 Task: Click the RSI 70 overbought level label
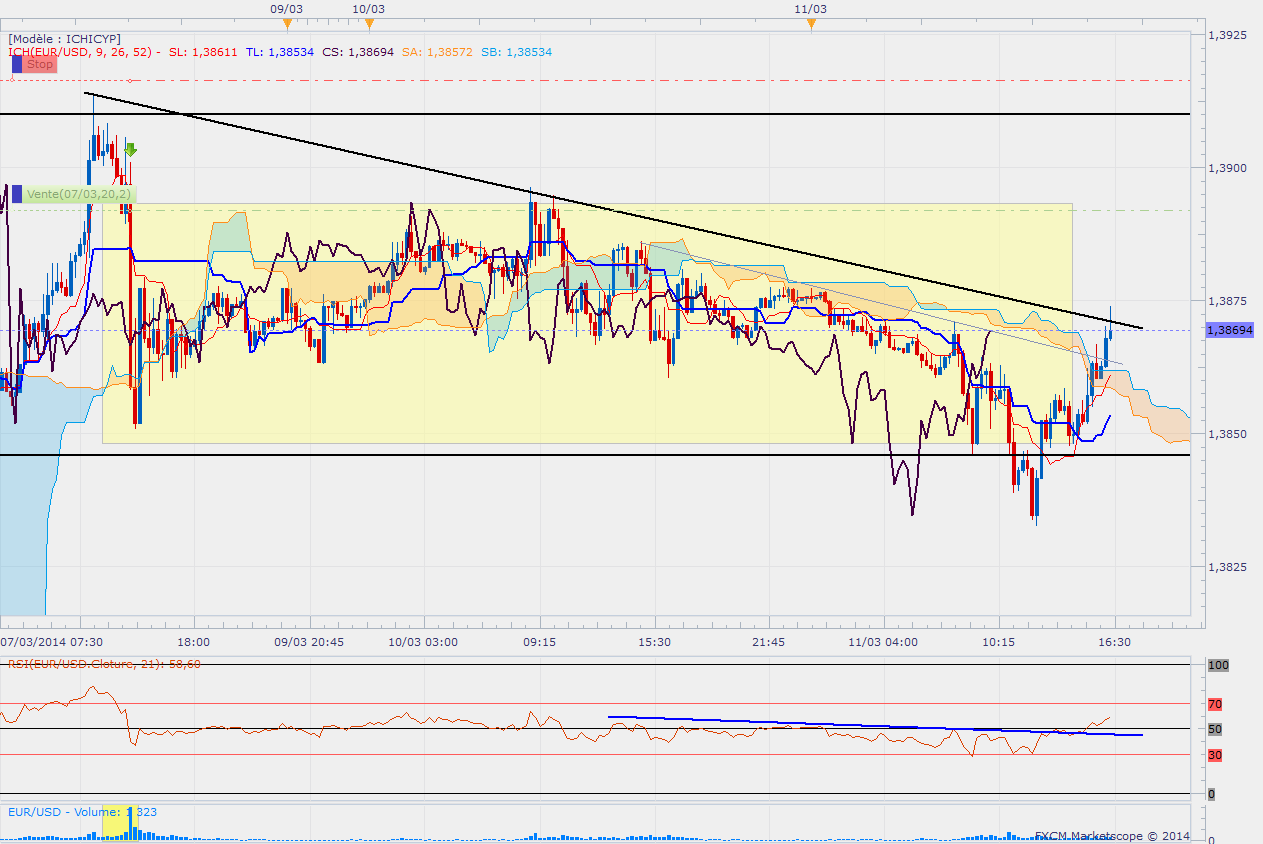(1215, 704)
